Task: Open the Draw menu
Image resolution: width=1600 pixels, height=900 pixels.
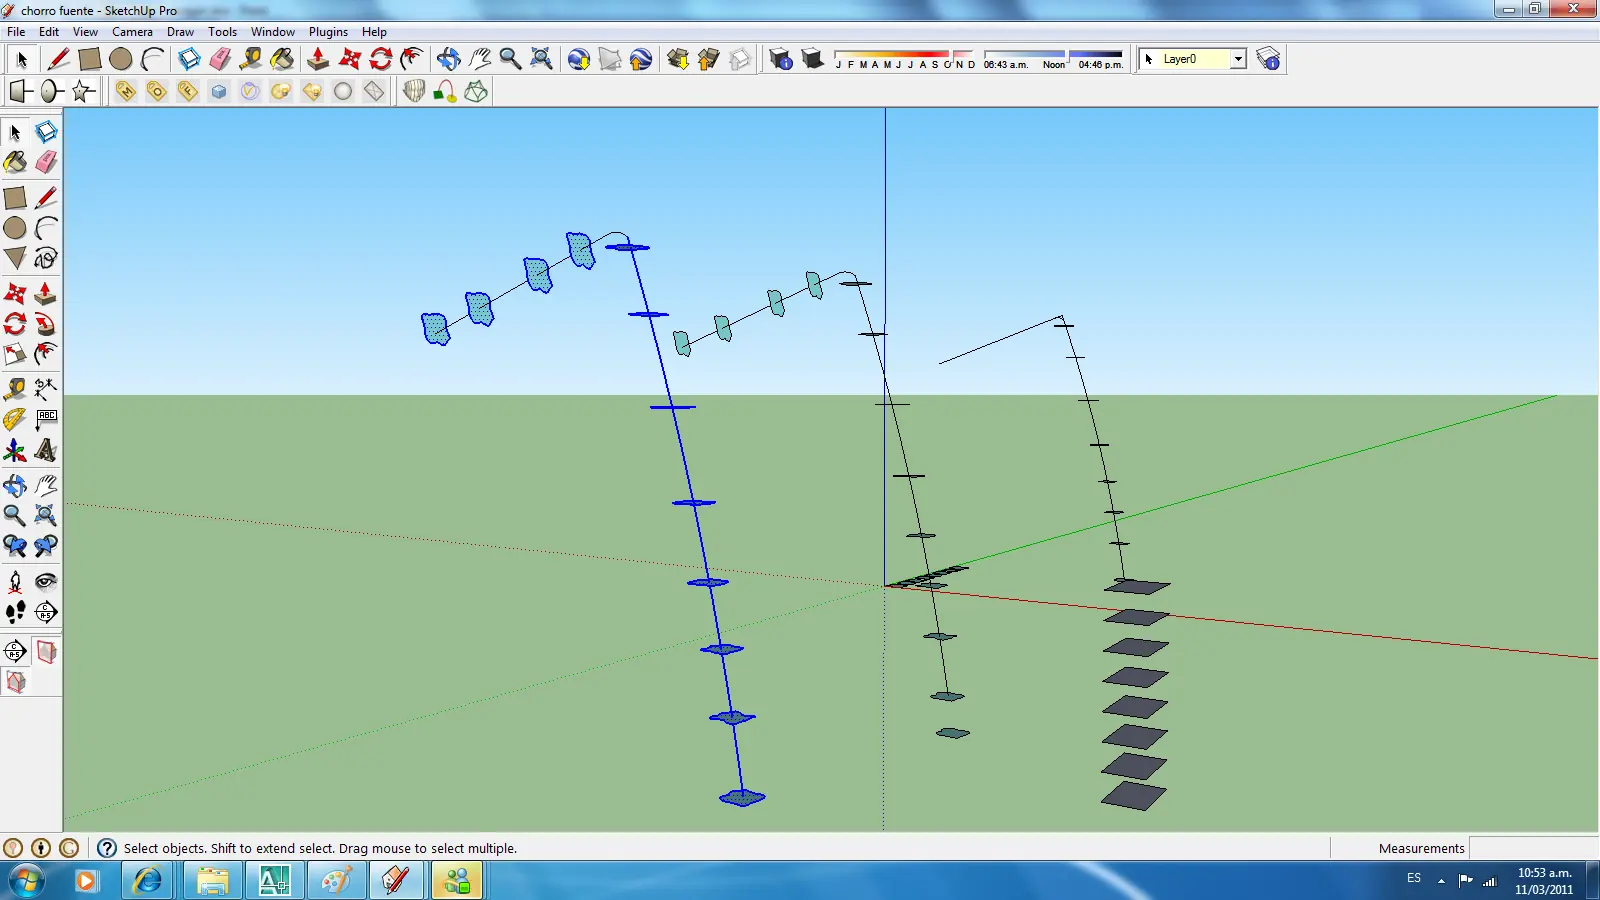Action: [180, 31]
